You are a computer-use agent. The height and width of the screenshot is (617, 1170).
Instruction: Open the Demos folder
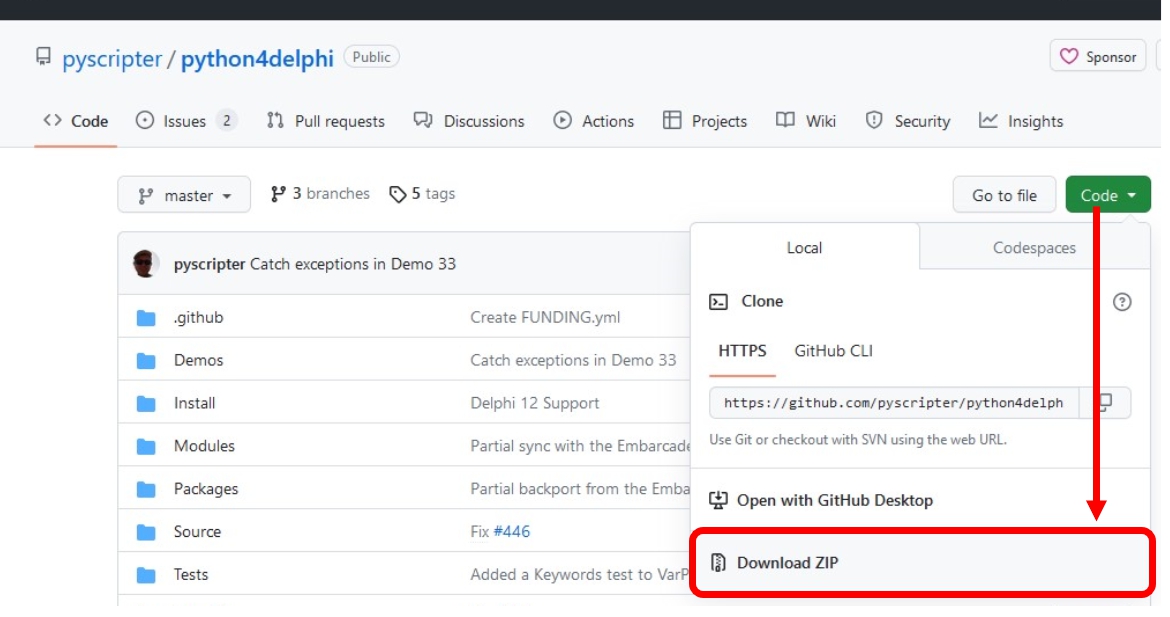[197, 360]
